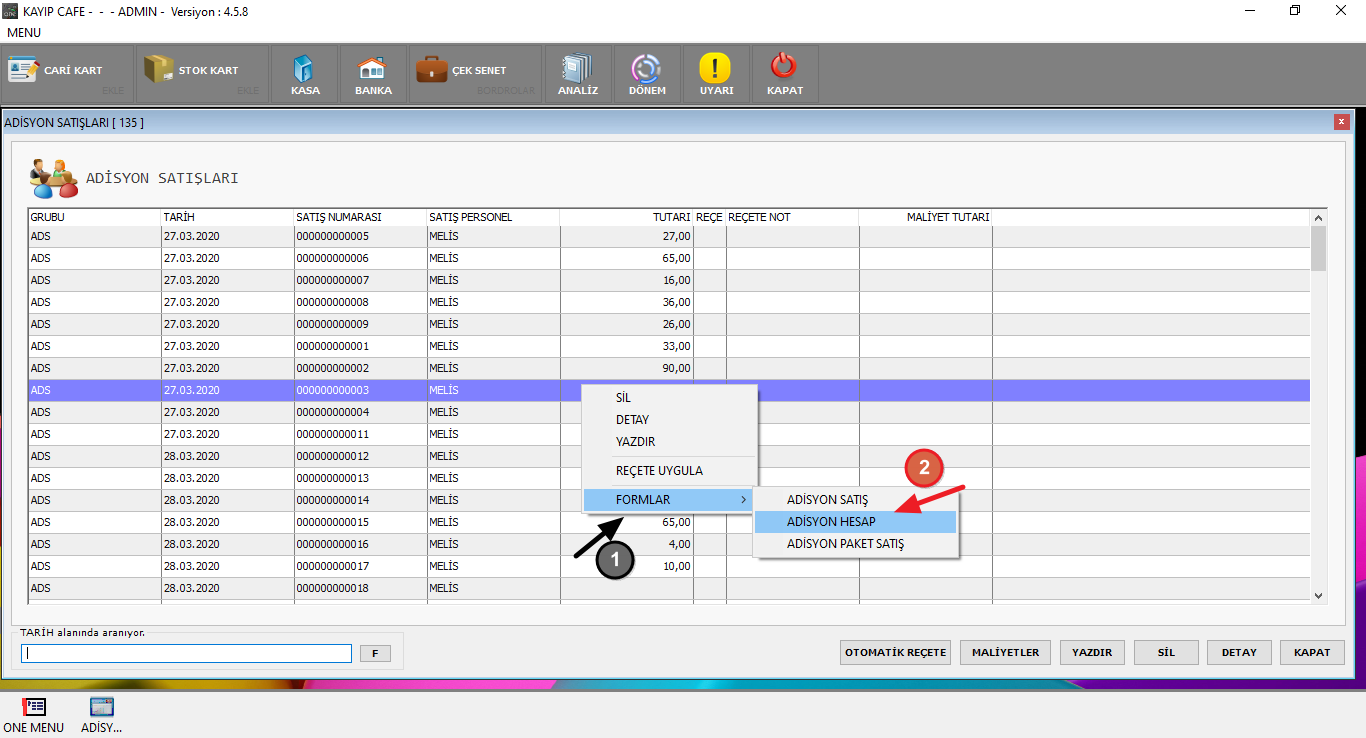This screenshot has height=738, width=1366.
Task: Click the bottom KAPAT button
Action: pos(1312,652)
